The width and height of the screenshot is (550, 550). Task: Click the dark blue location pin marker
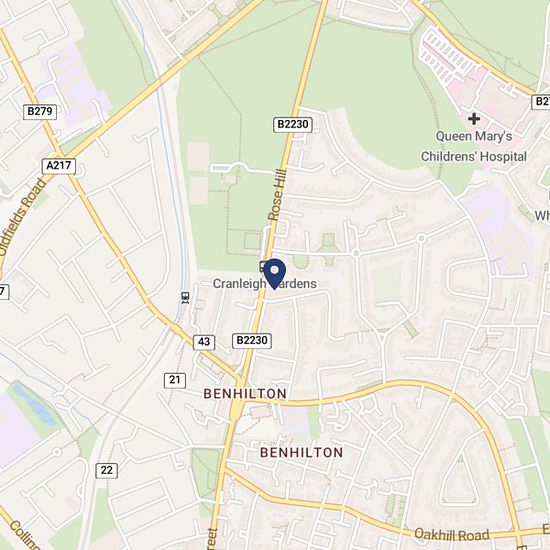click(x=275, y=274)
